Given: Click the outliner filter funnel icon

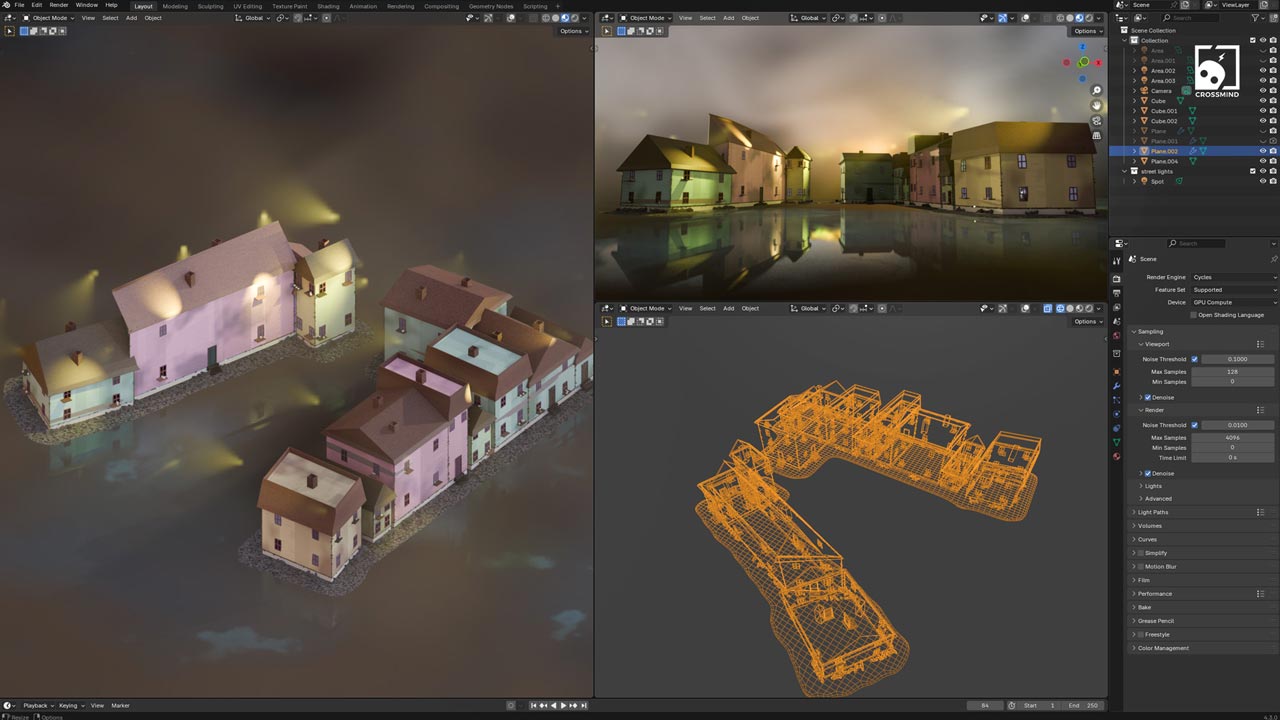Looking at the screenshot, I should click(x=1255, y=18).
